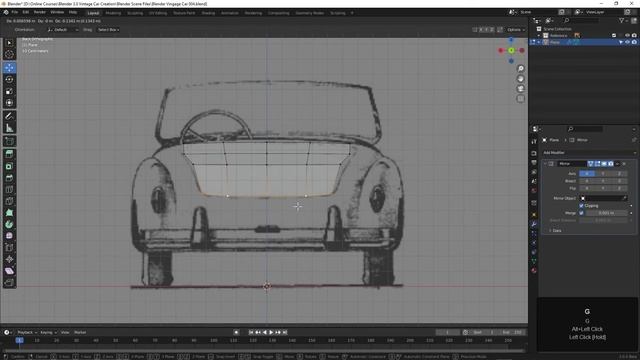Select the Smooth tool
This screenshot has width=640, height=360.
click(x=9, y=236)
